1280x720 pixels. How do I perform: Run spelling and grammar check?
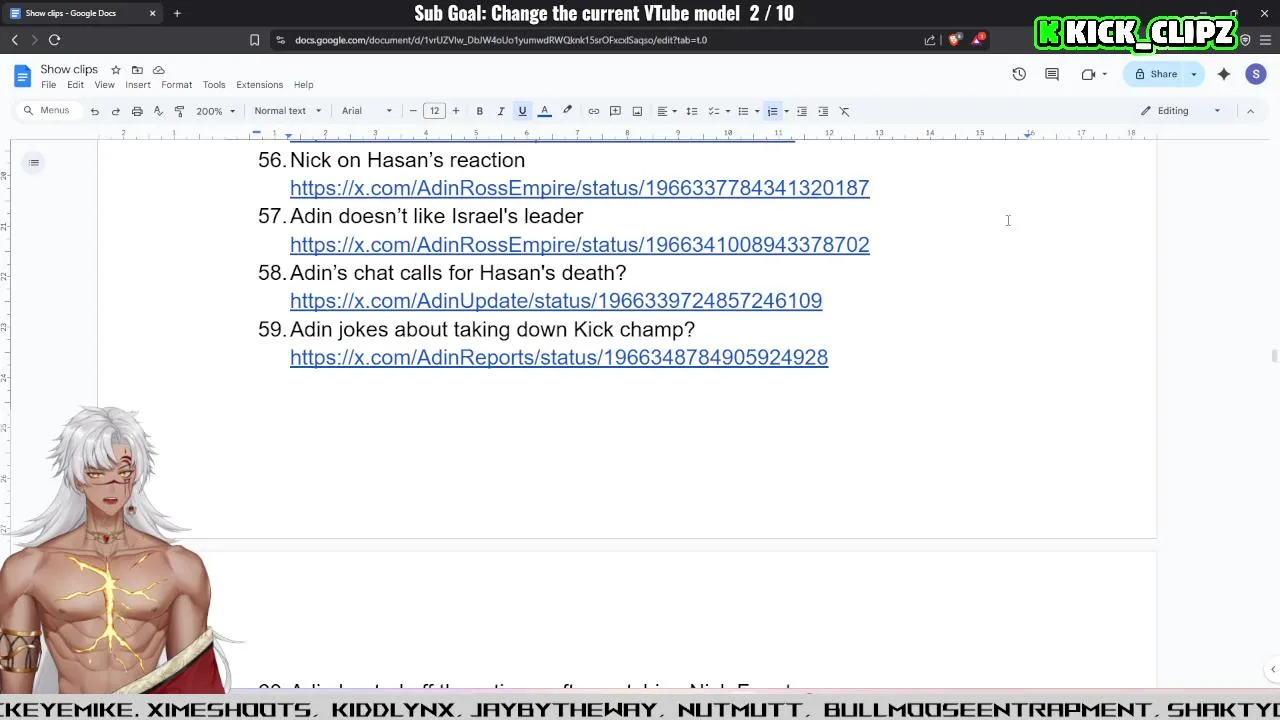[158, 111]
